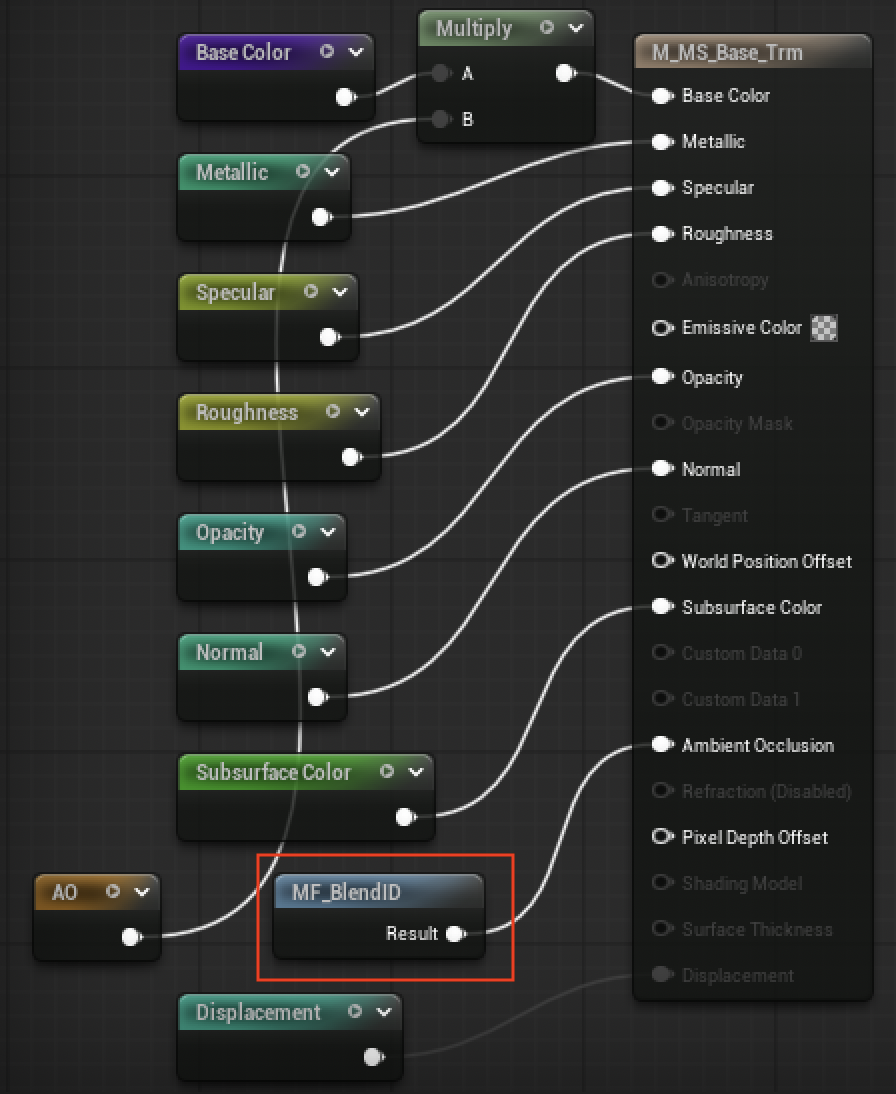896x1094 pixels.
Task: Expand the Displacement node chevron
Action: [x=384, y=1012]
